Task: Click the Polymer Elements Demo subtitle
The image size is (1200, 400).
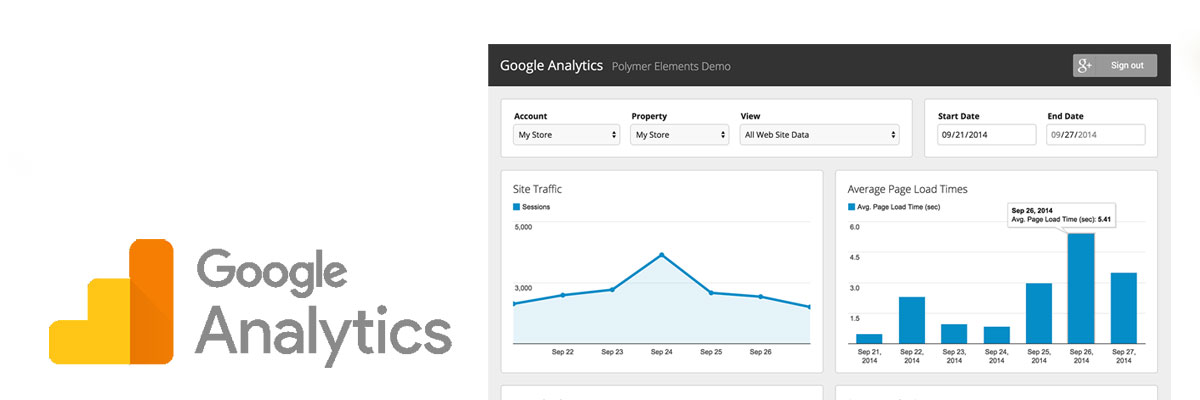Action: (x=671, y=67)
